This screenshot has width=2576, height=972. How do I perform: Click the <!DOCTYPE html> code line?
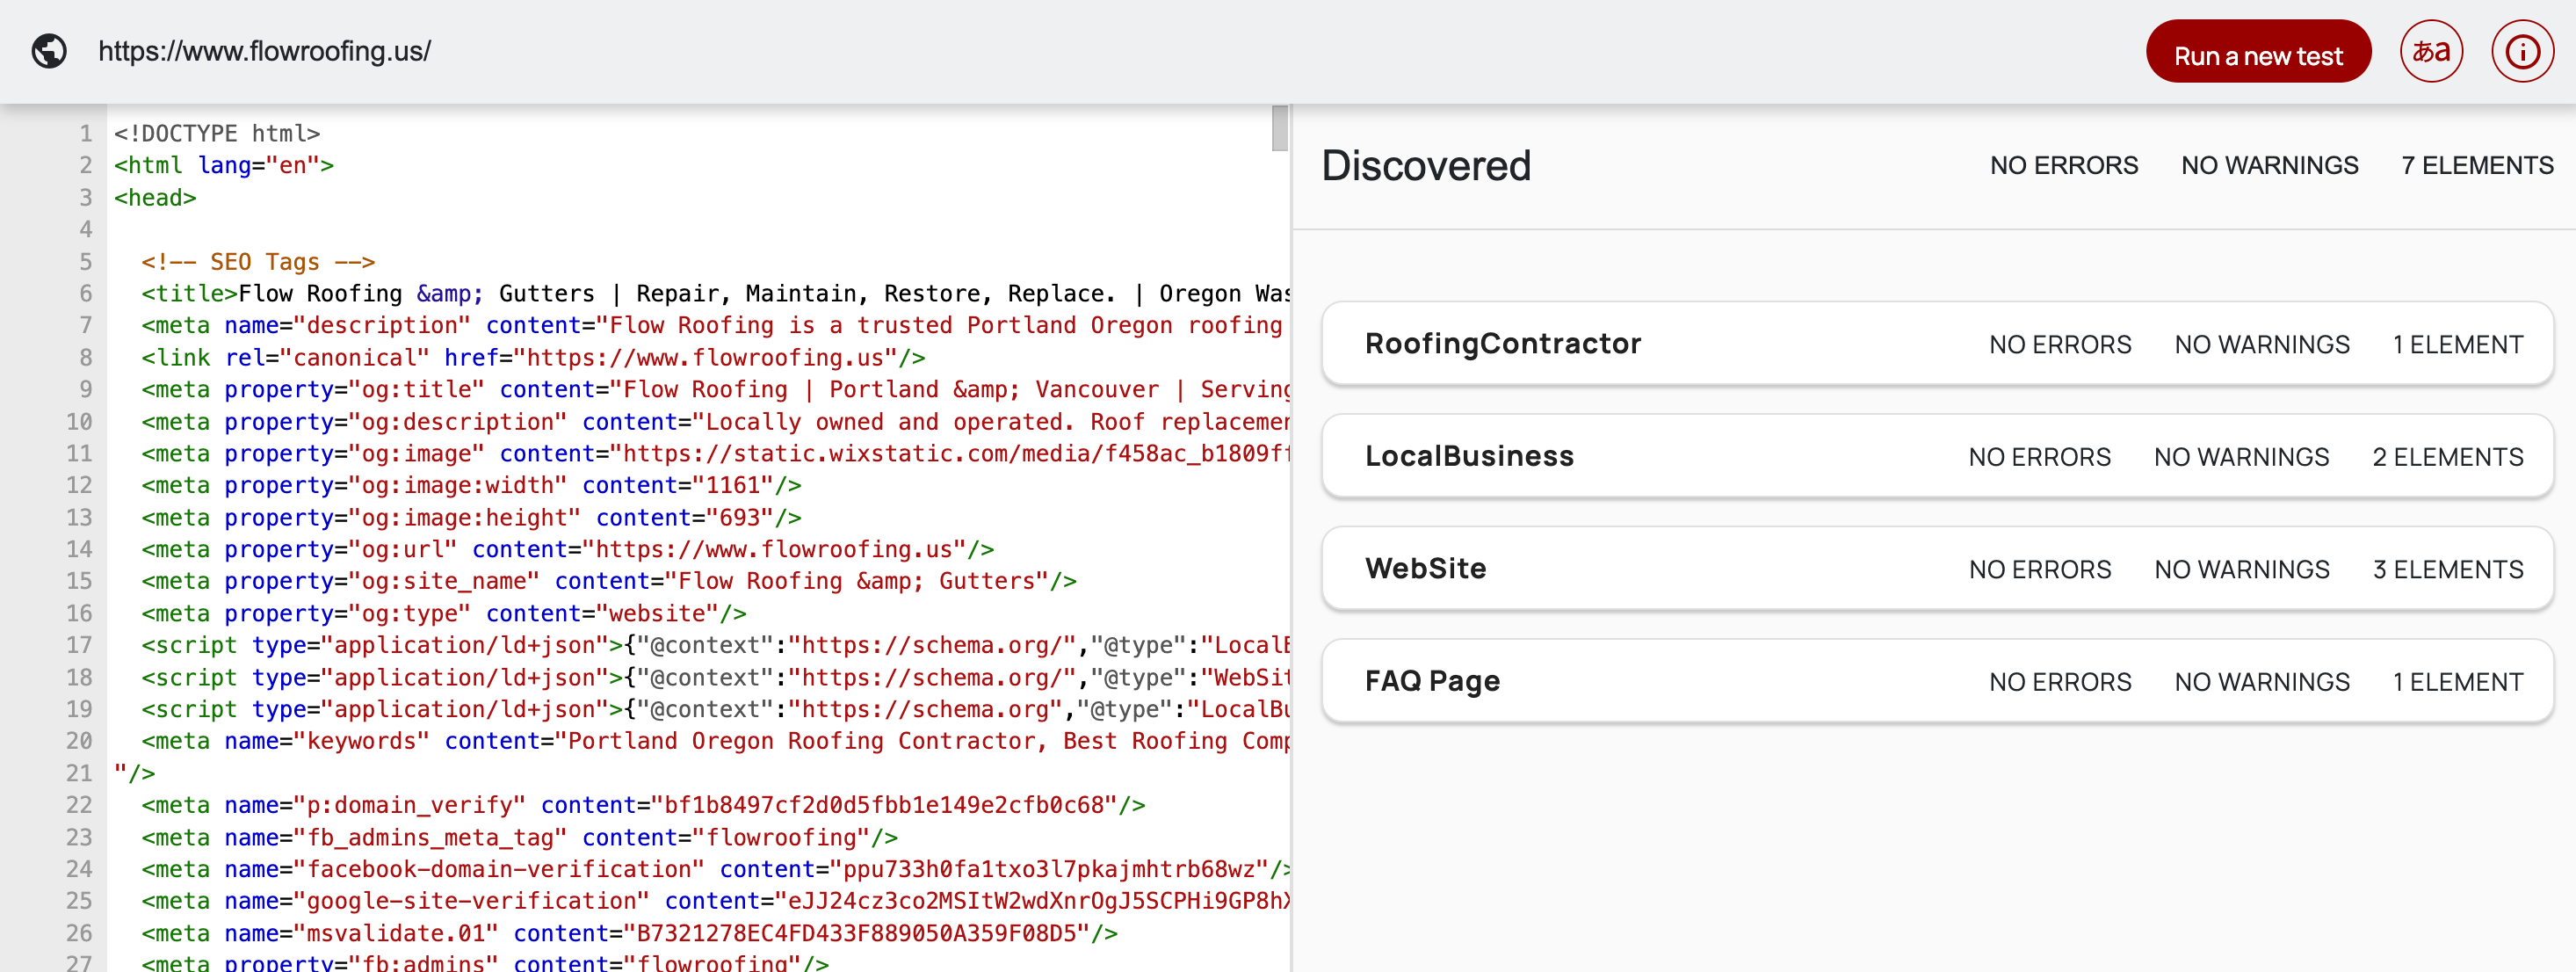[x=217, y=133]
